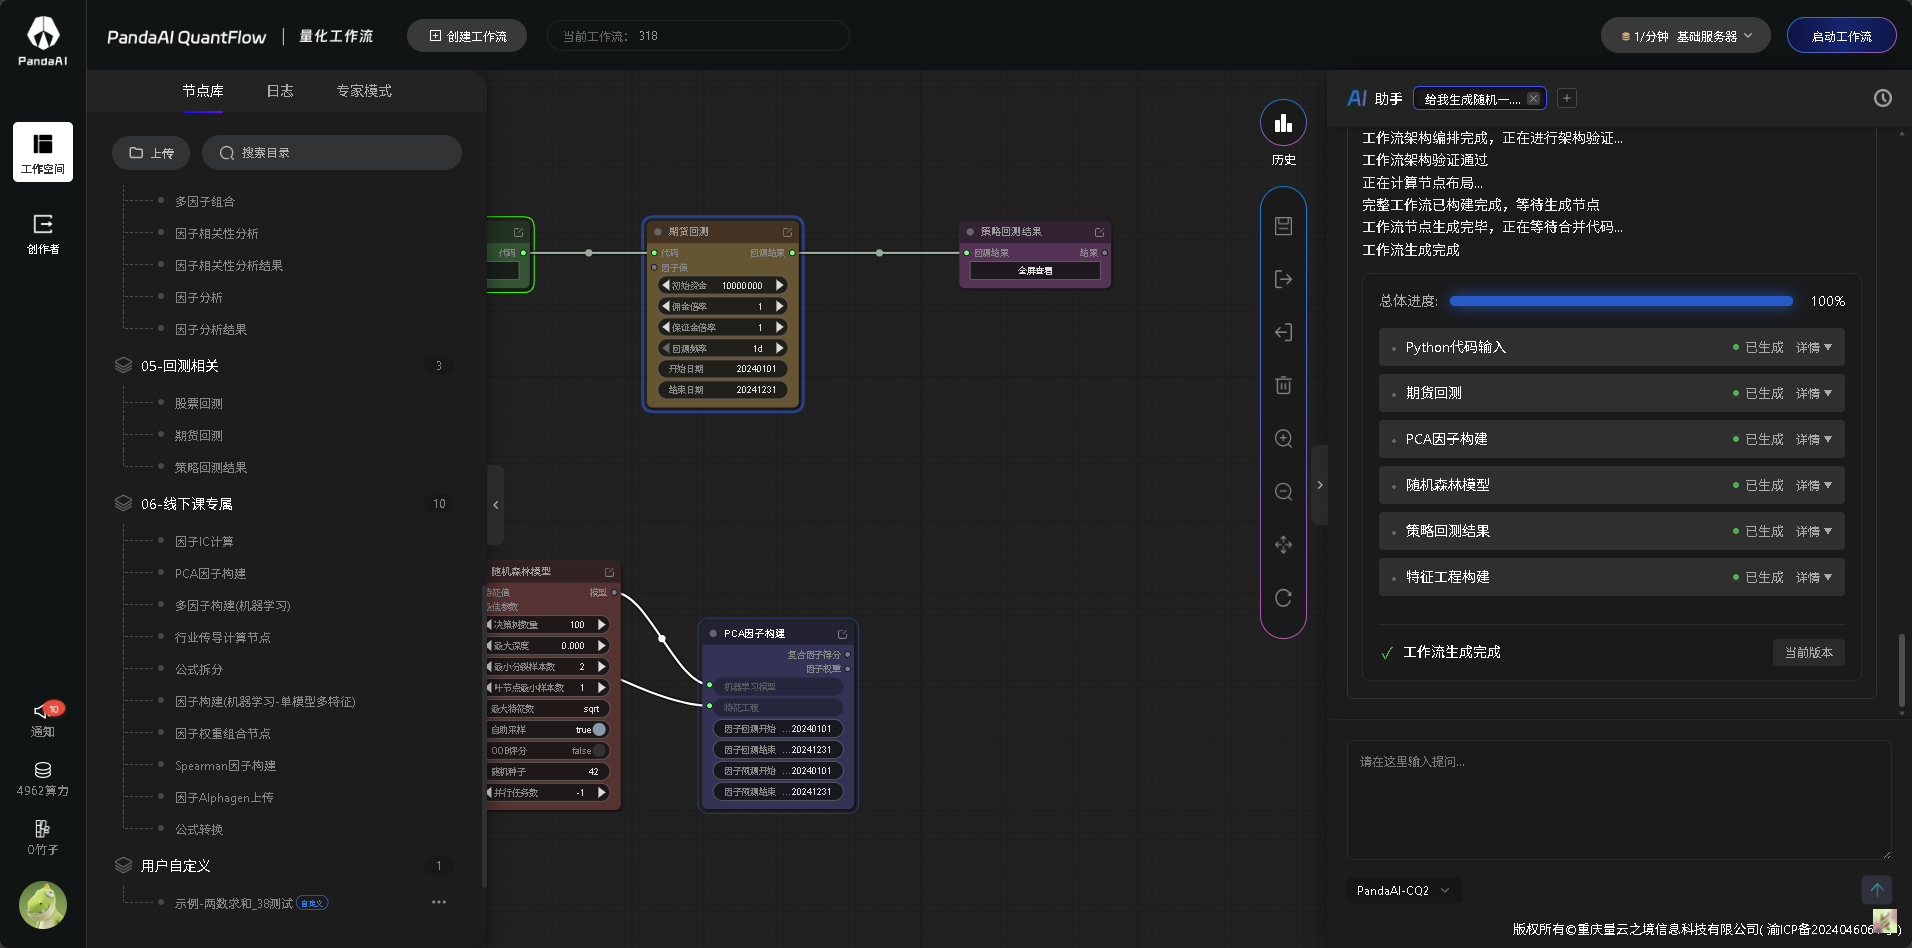Click the 当前版本 button
Viewport: 1912px width, 948px height.
pyautogui.click(x=1809, y=652)
